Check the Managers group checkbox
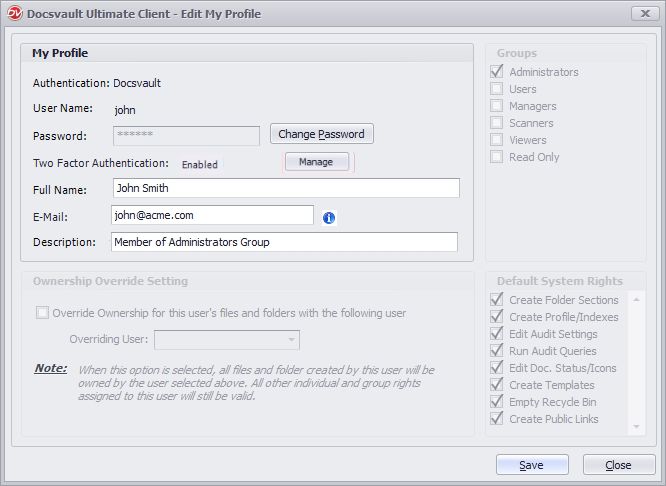 click(x=497, y=106)
